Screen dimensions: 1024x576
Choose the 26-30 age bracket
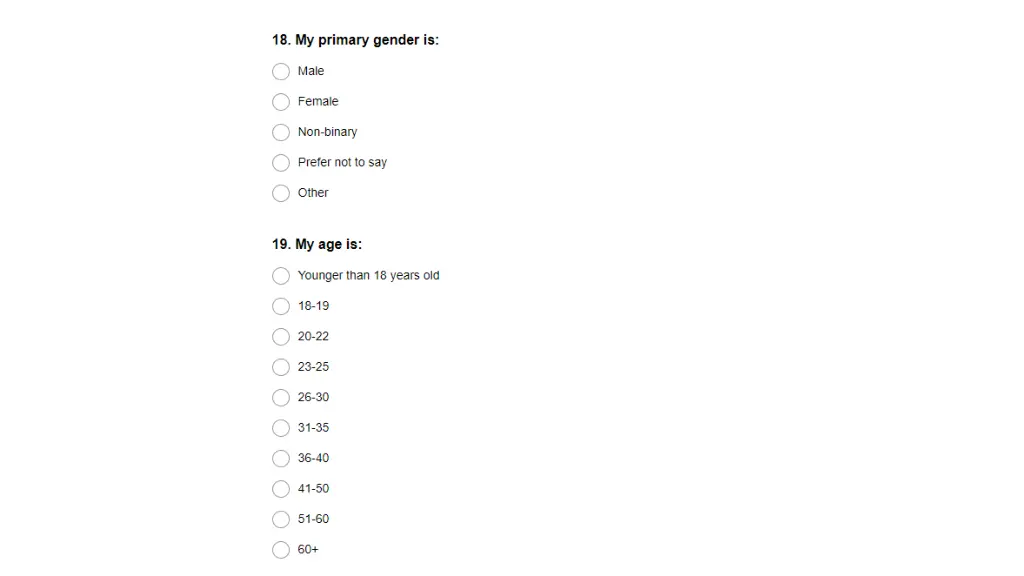281,398
